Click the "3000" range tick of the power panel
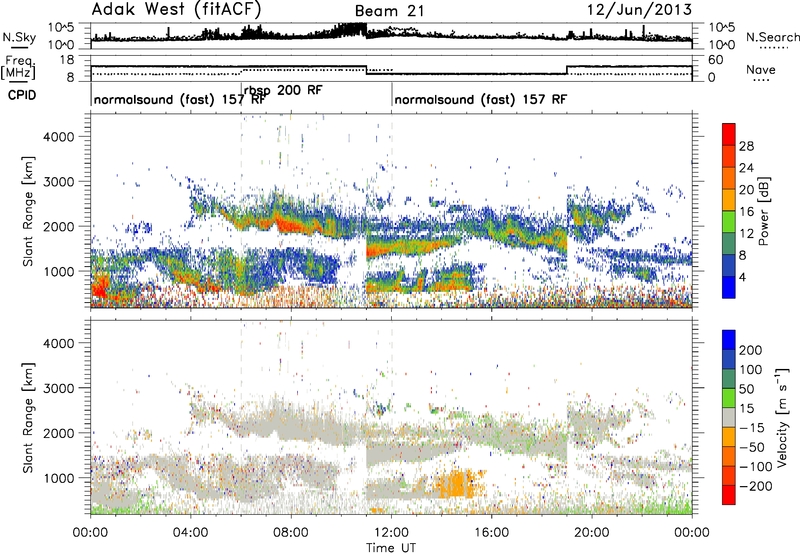 (x=58, y=182)
